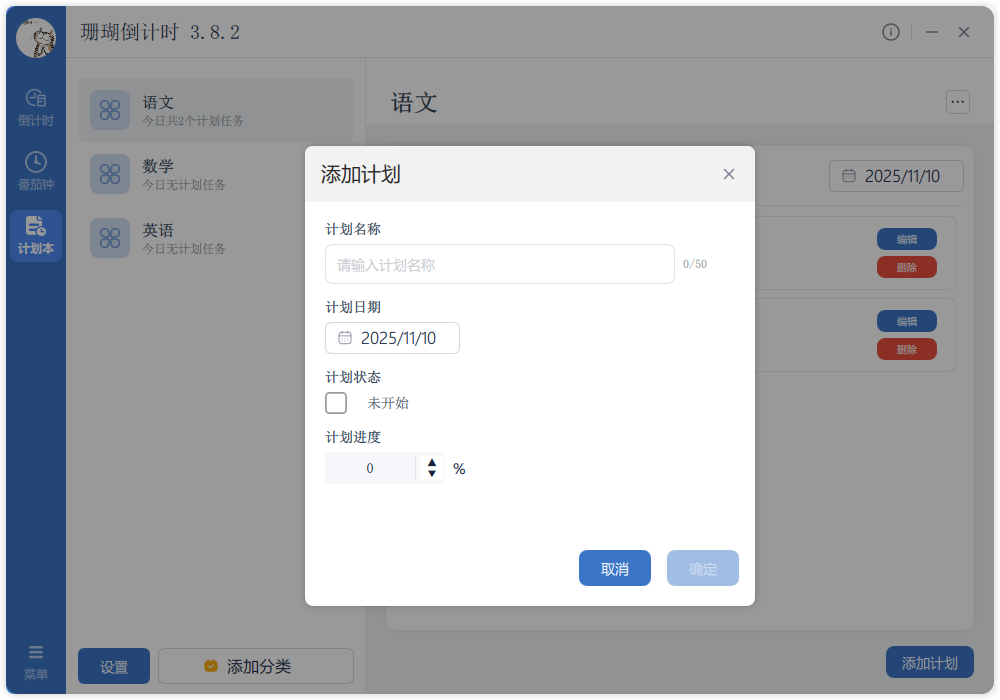Open the 2025/11/10 date picker in the dialog
Image resolution: width=1000 pixels, height=700 pixels.
click(392, 338)
